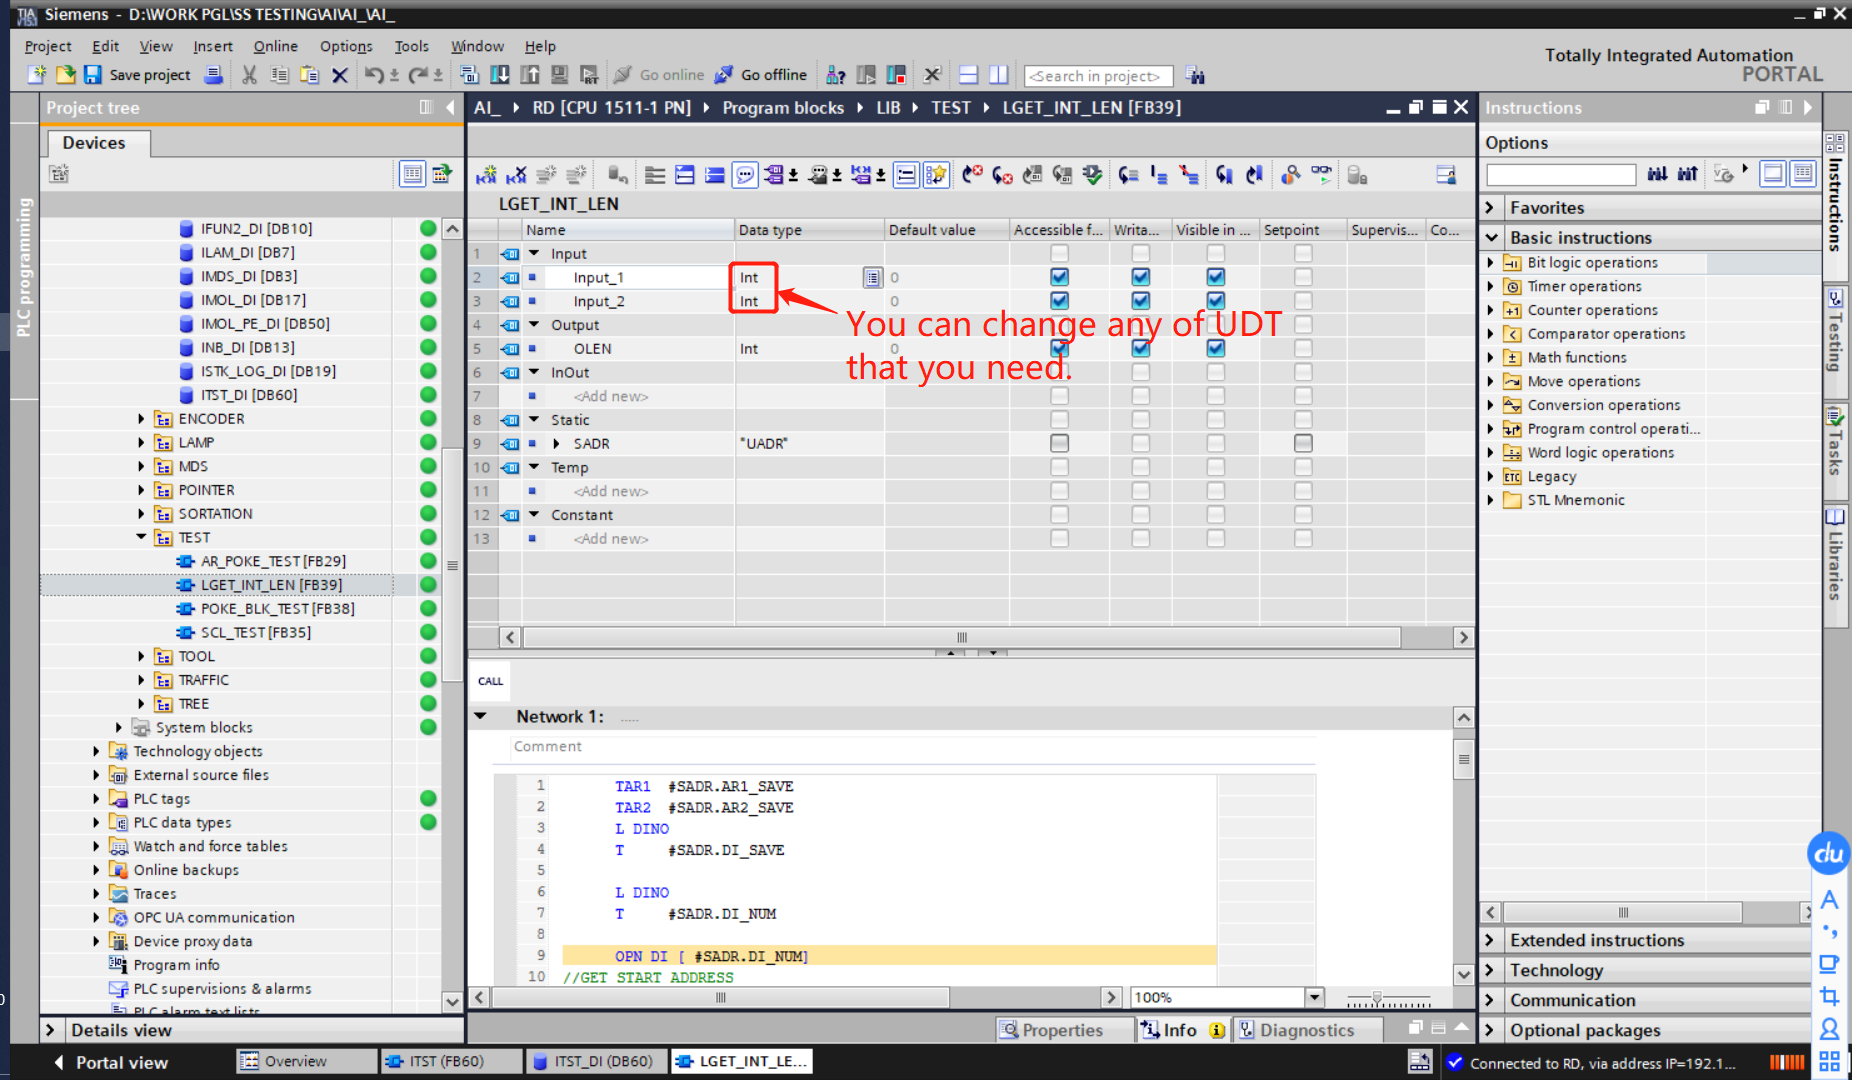
Task: Expand the SADR static variable
Action: (x=556, y=444)
